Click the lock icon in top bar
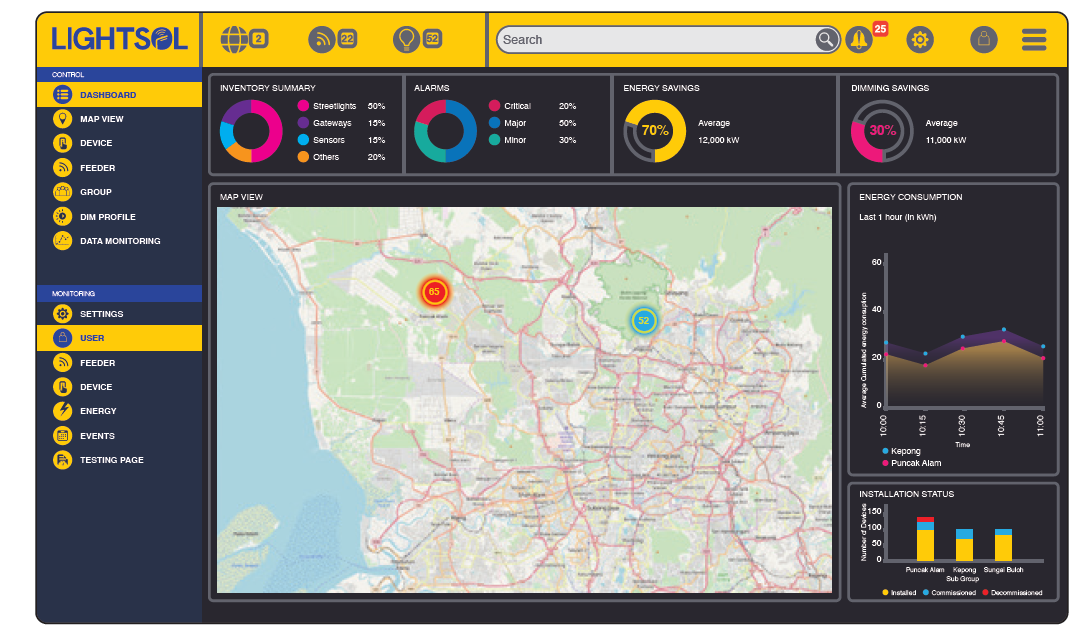 tap(983, 40)
